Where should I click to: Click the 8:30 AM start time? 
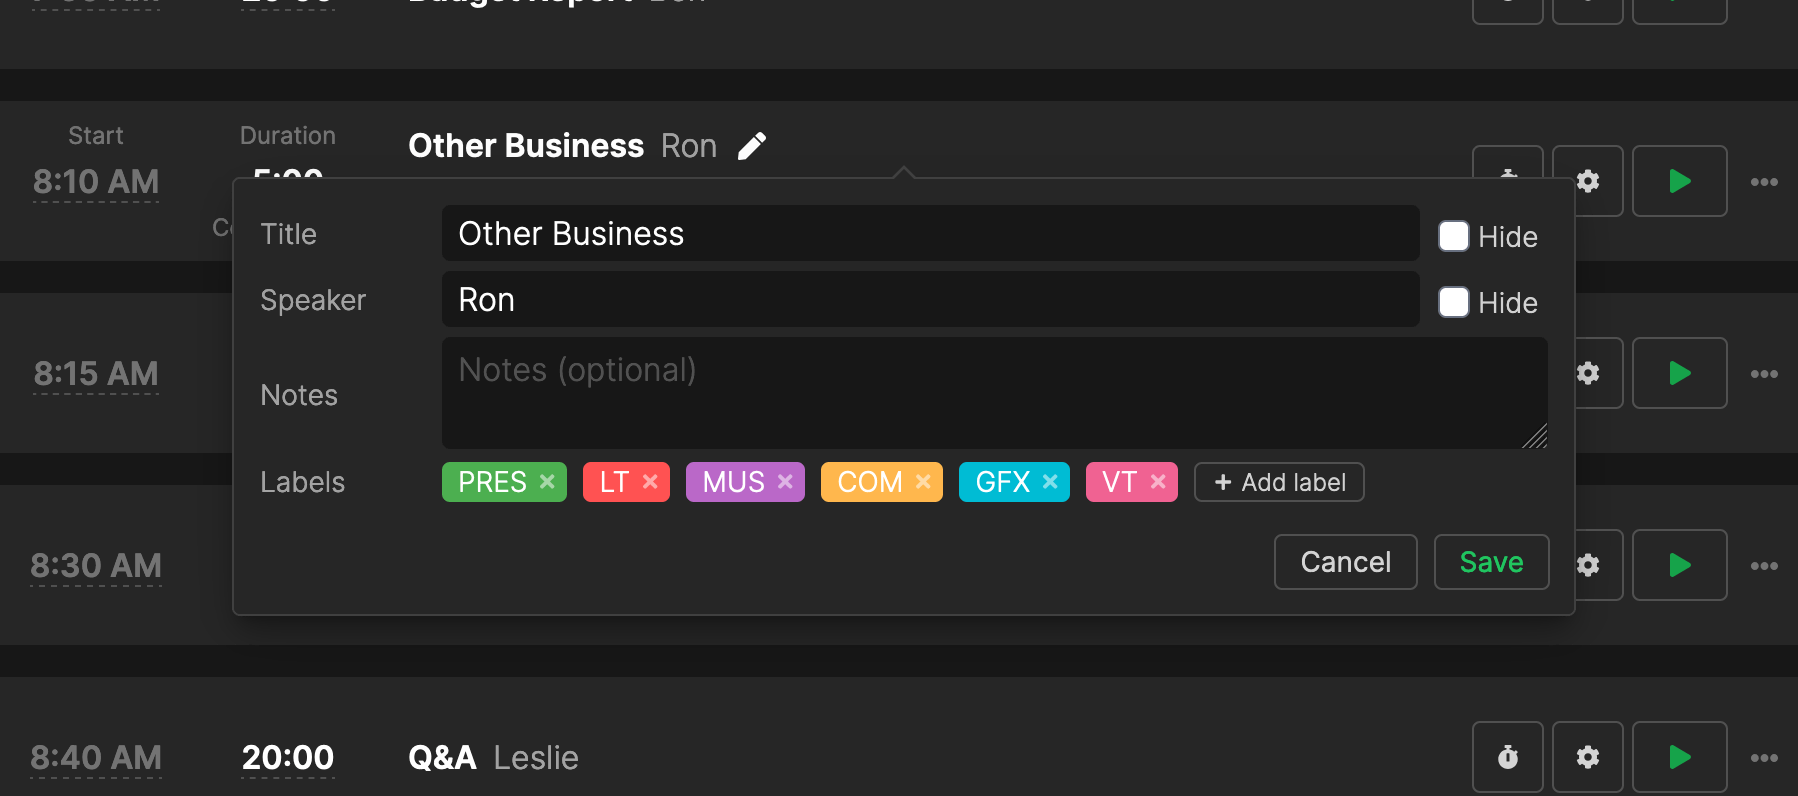coord(96,566)
